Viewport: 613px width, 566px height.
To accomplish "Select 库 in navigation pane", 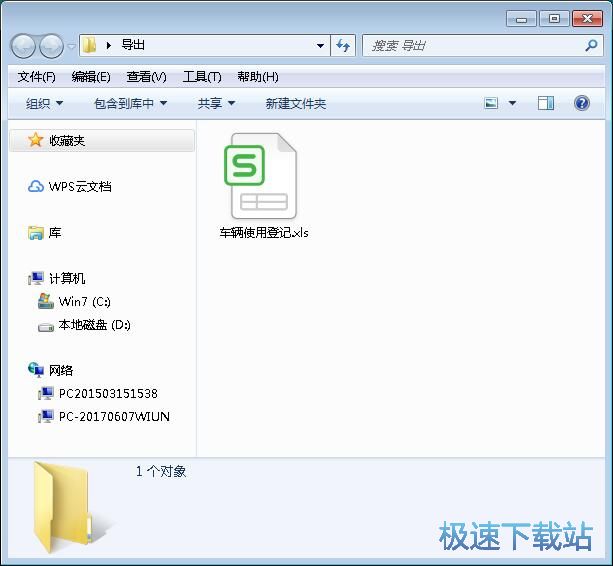I will [55, 233].
